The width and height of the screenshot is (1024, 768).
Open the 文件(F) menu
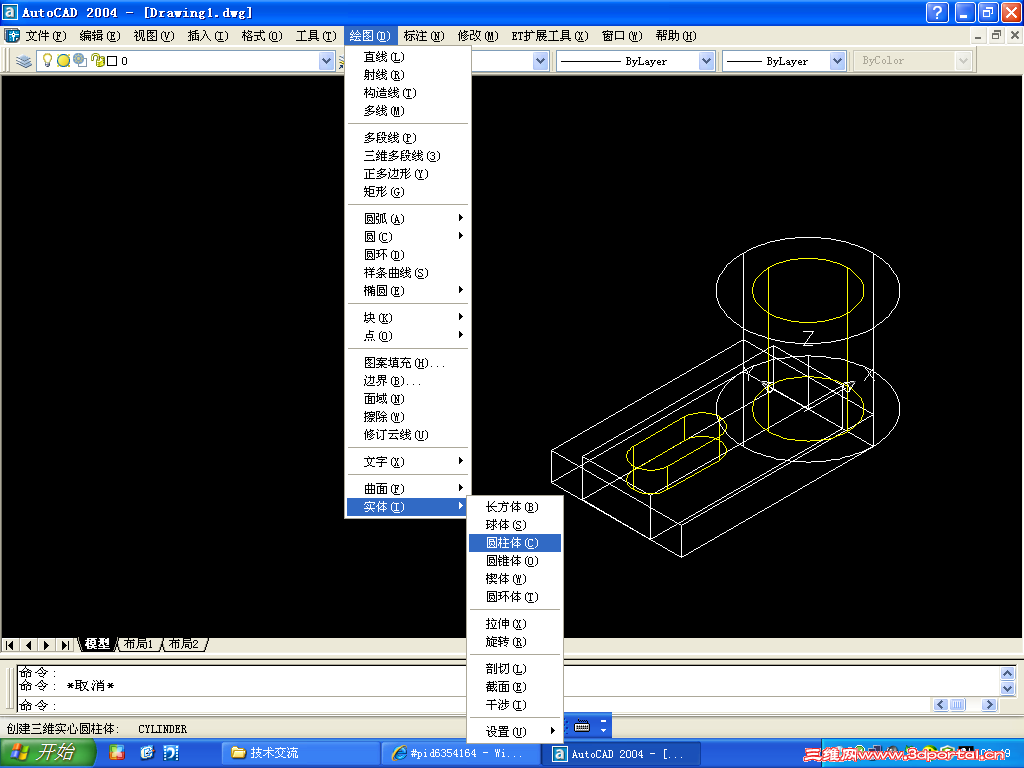[46, 36]
